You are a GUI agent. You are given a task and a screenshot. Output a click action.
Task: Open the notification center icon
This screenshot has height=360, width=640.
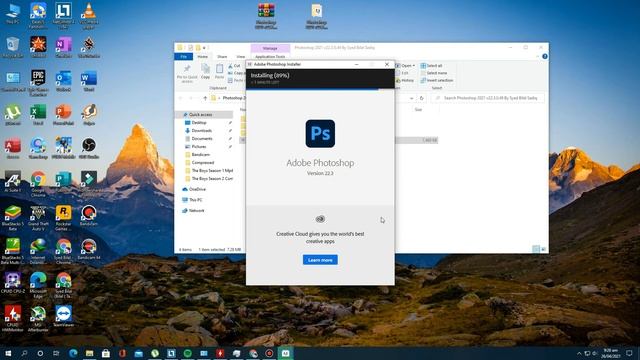(629, 353)
